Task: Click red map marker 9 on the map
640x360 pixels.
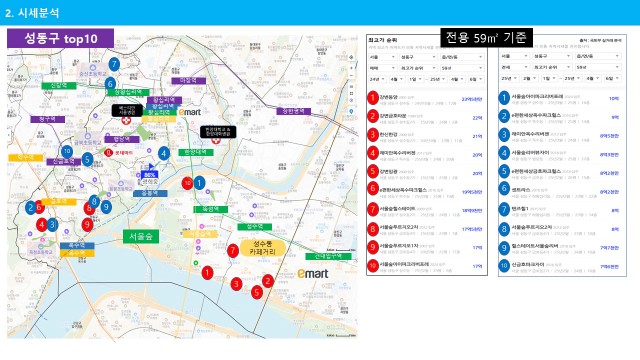Action: pyautogui.click(x=87, y=224)
